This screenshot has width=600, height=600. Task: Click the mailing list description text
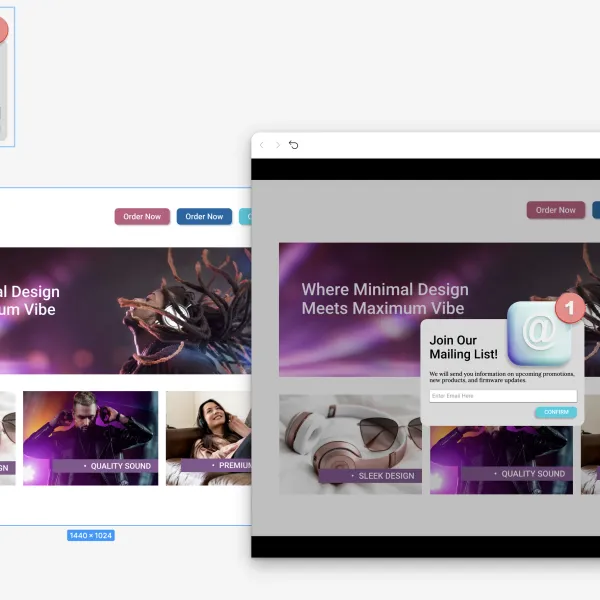502,377
